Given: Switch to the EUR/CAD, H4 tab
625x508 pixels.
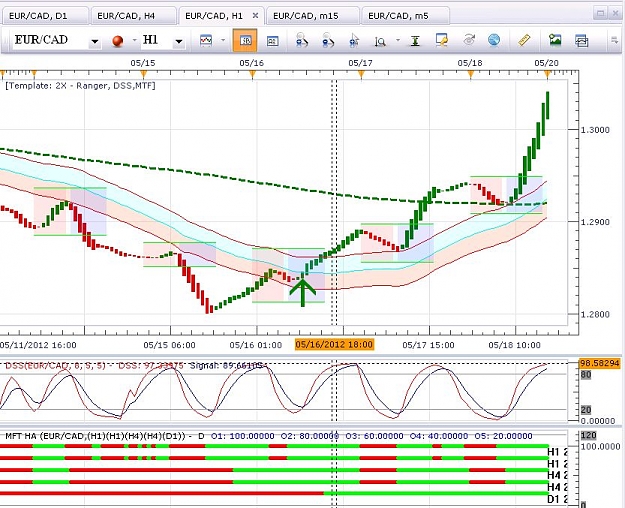Looking at the screenshot, I should (x=133, y=16).
